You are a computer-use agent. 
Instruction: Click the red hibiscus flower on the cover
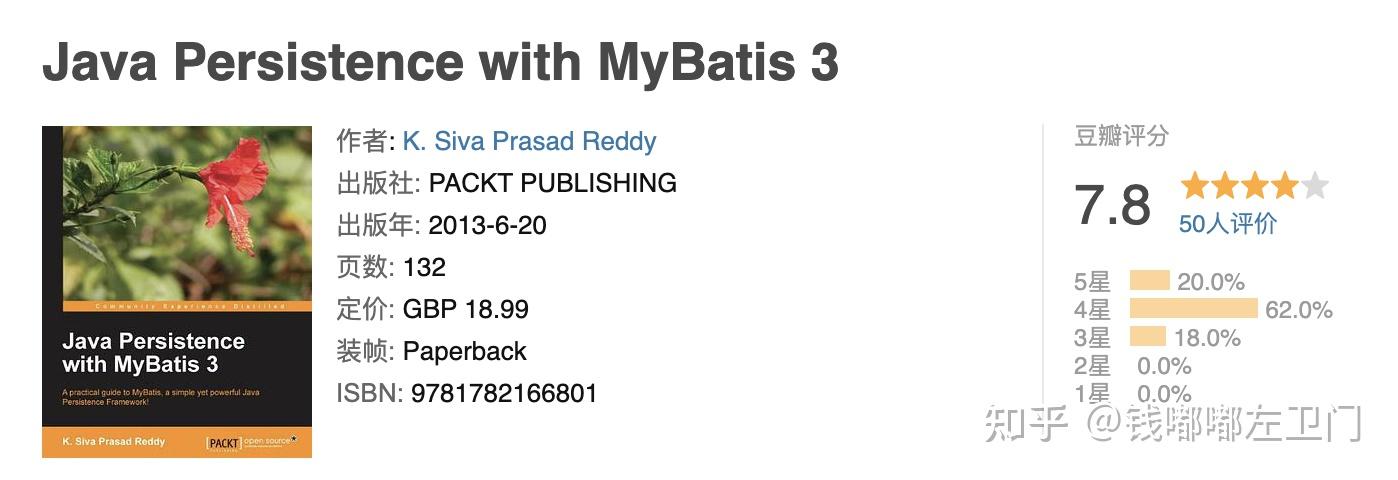click(x=235, y=190)
